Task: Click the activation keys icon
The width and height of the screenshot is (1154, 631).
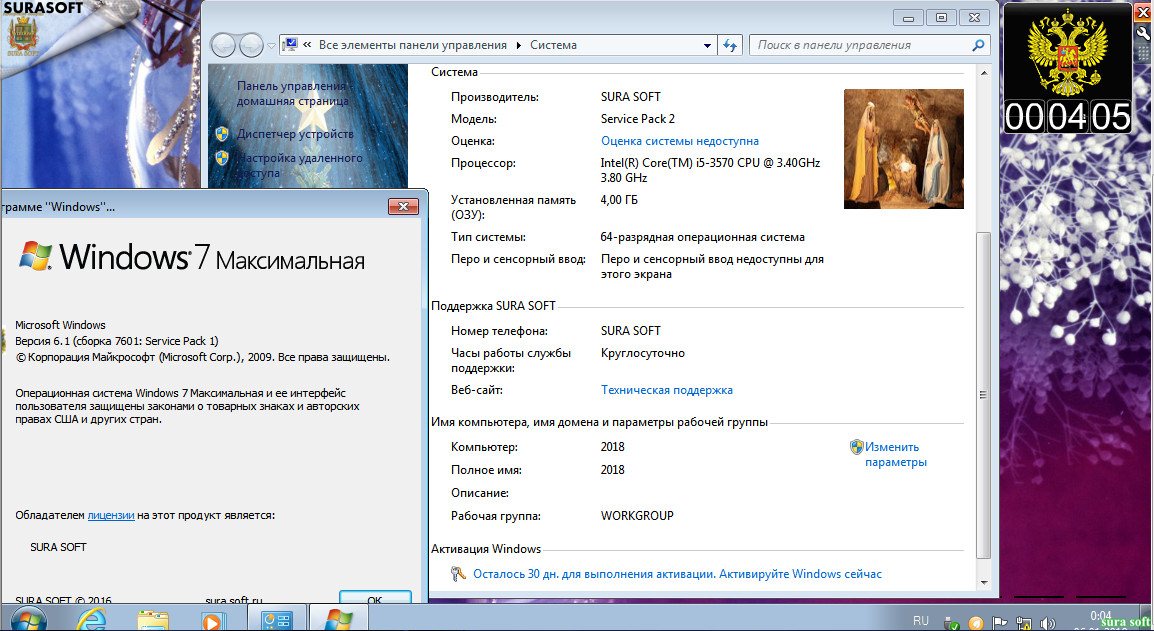Action: pyautogui.click(x=458, y=574)
